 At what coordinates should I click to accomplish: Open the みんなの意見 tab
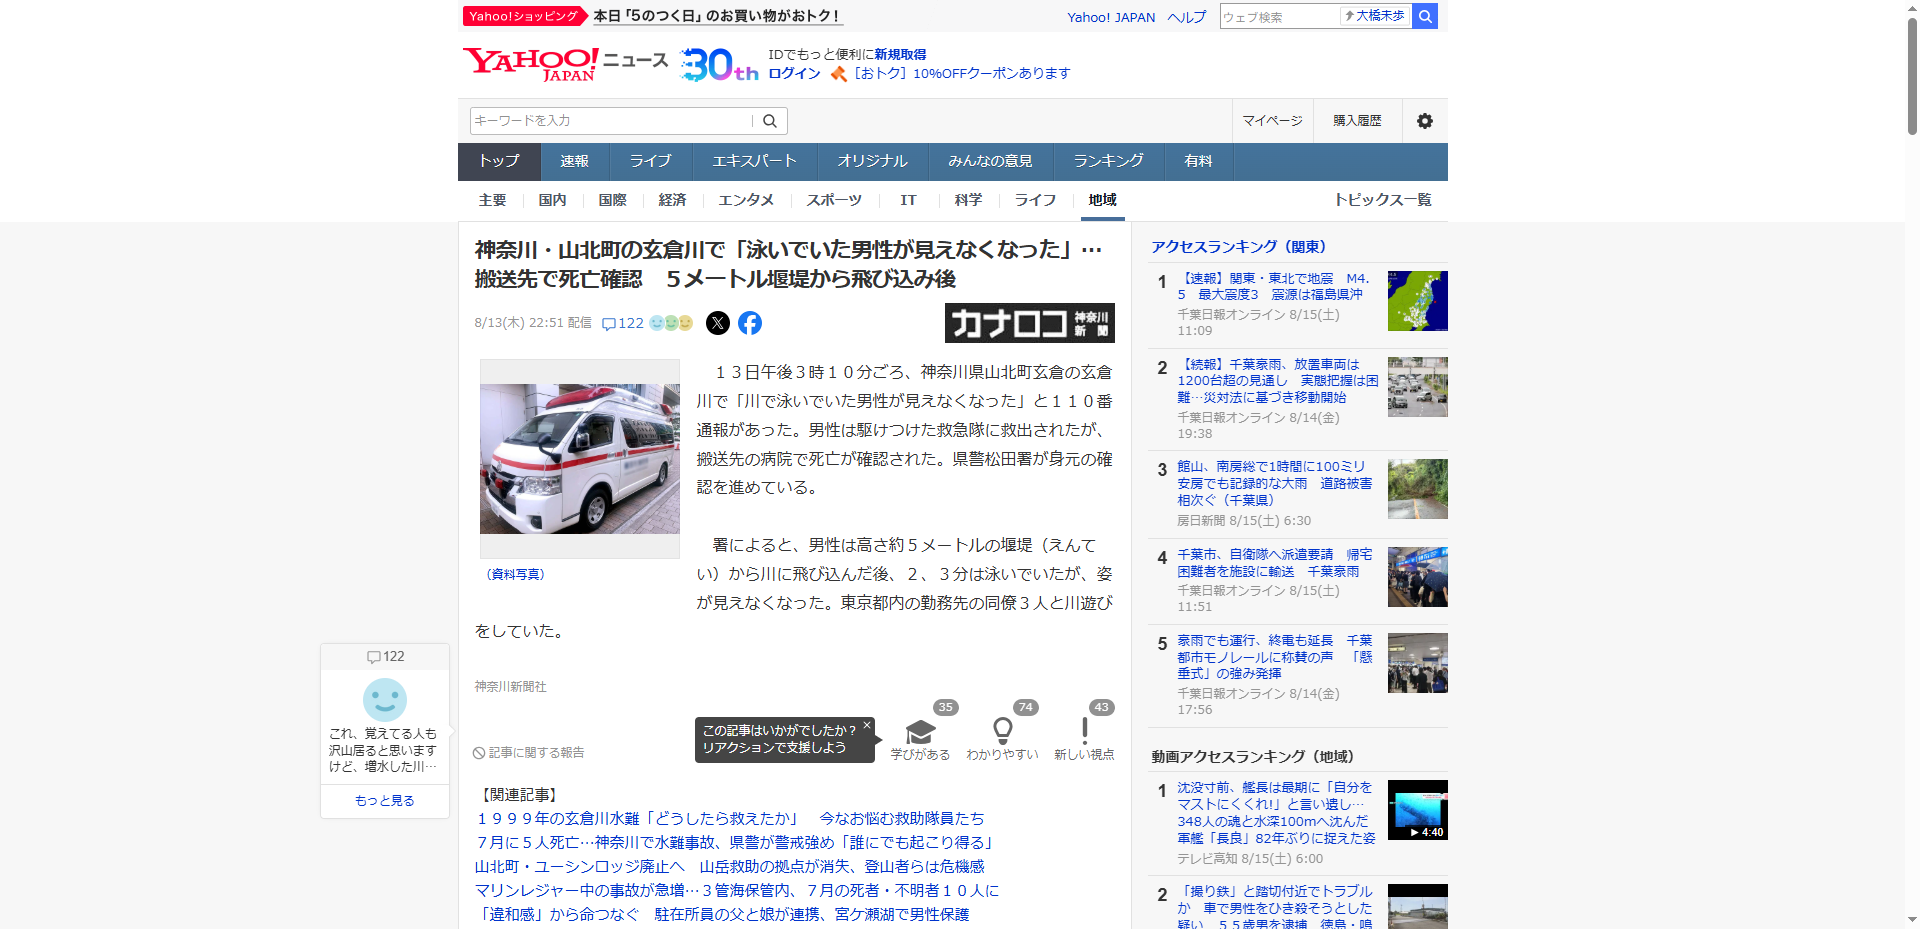990,161
